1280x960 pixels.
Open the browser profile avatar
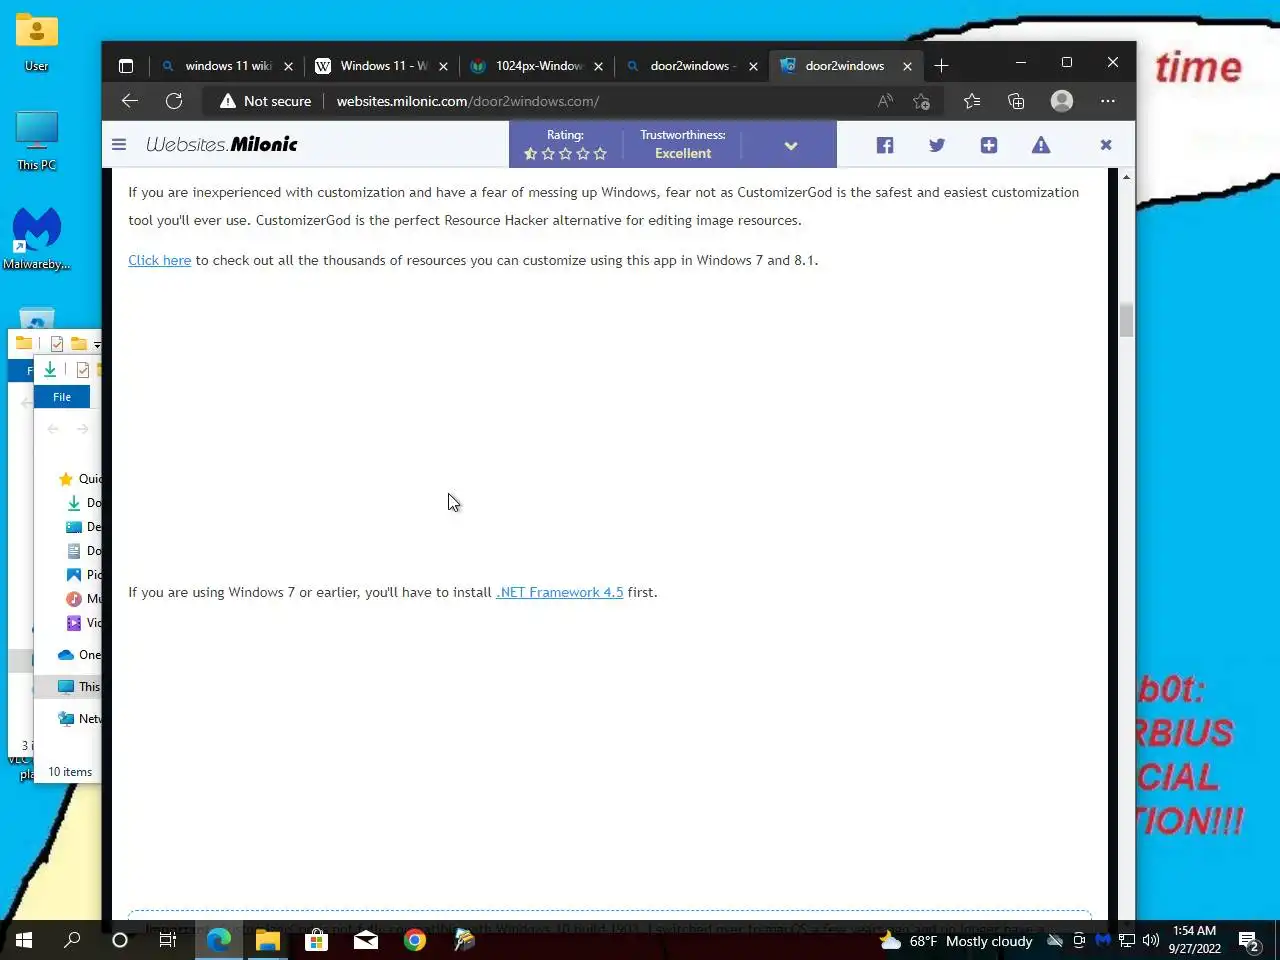[x=1062, y=101]
